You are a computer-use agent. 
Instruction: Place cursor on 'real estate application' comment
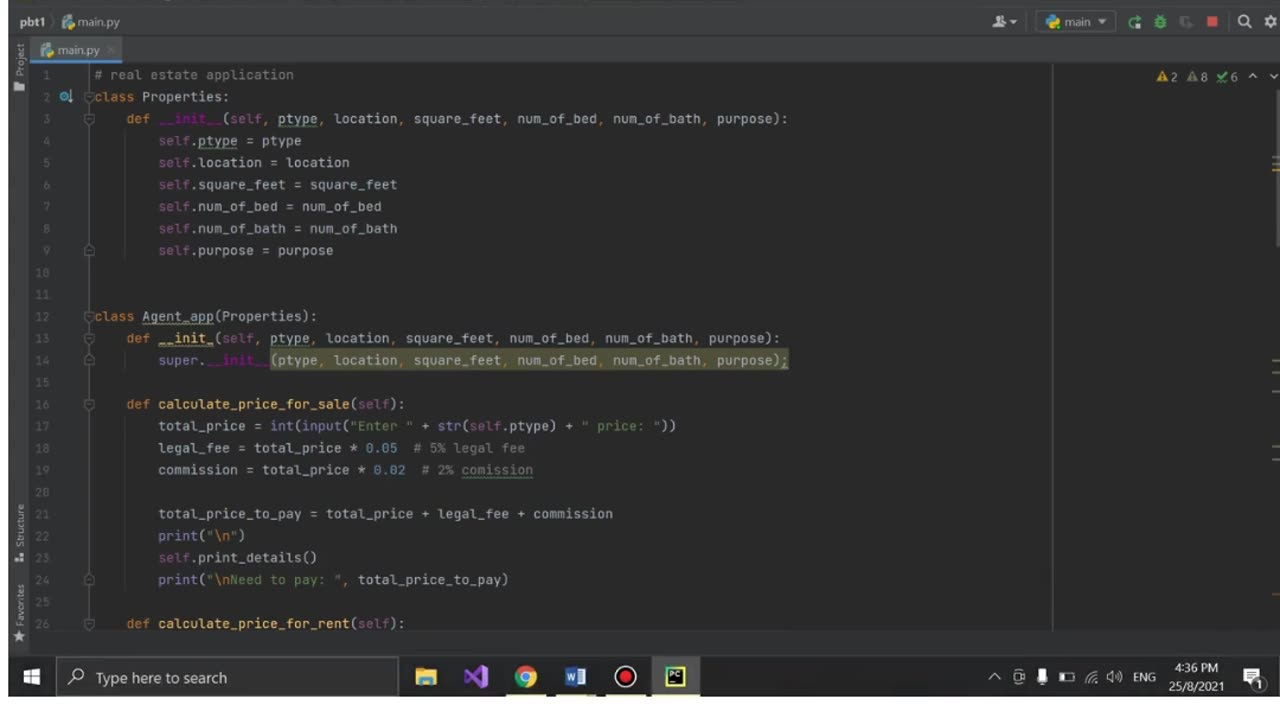[201, 75]
